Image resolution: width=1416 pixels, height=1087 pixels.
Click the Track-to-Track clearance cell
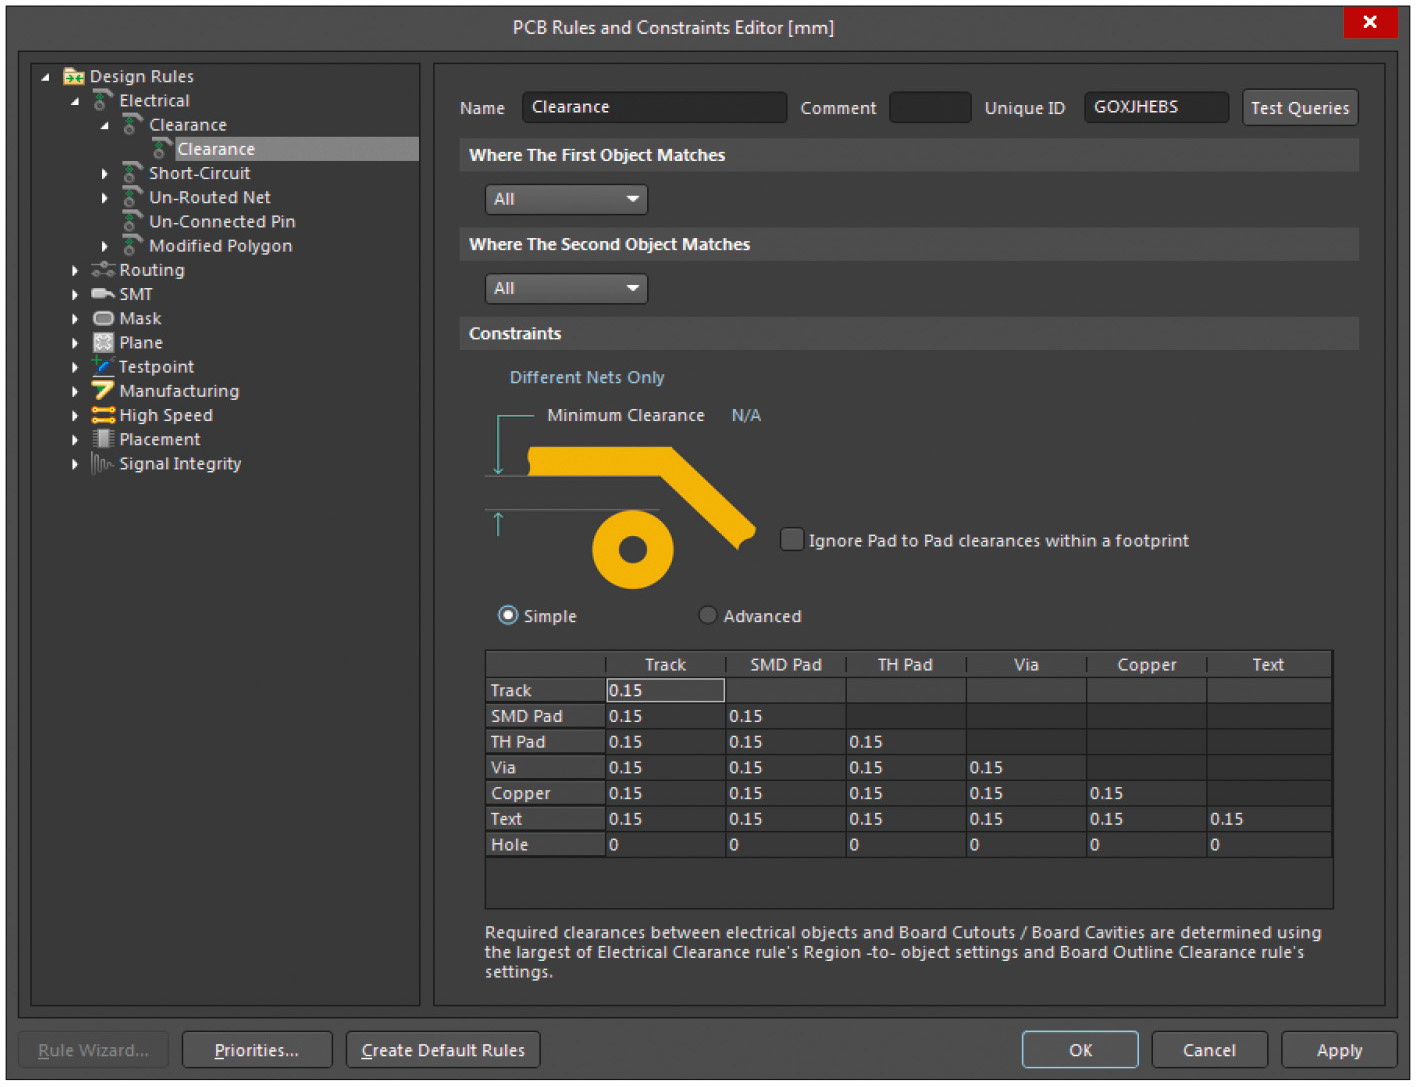pyautogui.click(x=665, y=690)
